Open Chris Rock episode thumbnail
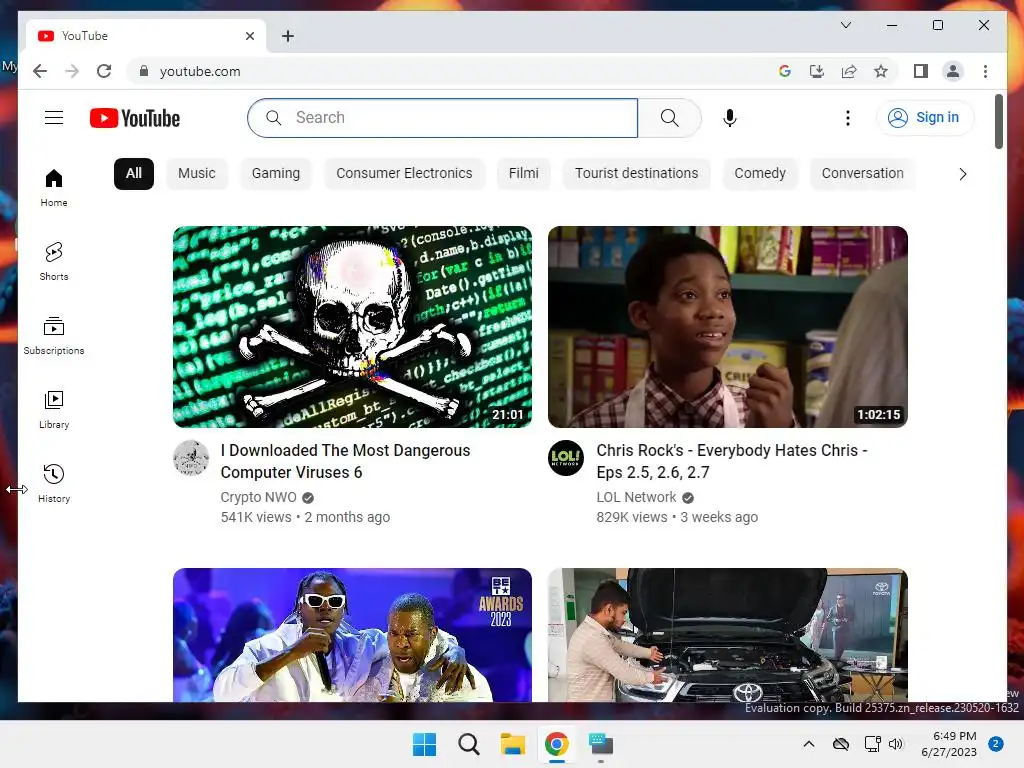The width and height of the screenshot is (1024, 768). click(x=728, y=327)
